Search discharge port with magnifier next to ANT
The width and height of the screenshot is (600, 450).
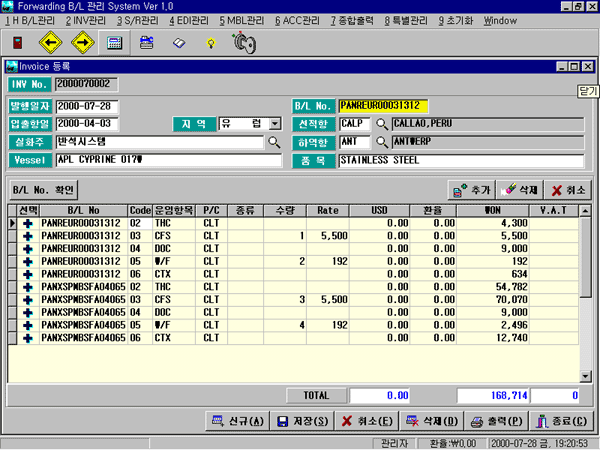click(382, 142)
